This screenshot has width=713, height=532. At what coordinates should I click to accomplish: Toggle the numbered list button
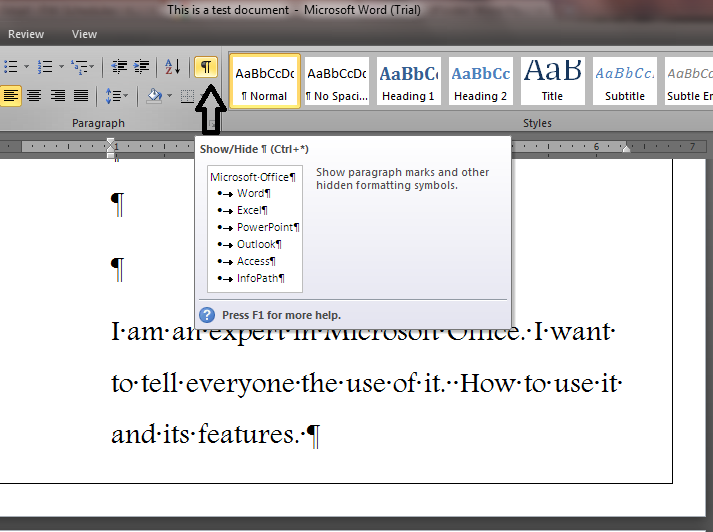(x=44, y=66)
